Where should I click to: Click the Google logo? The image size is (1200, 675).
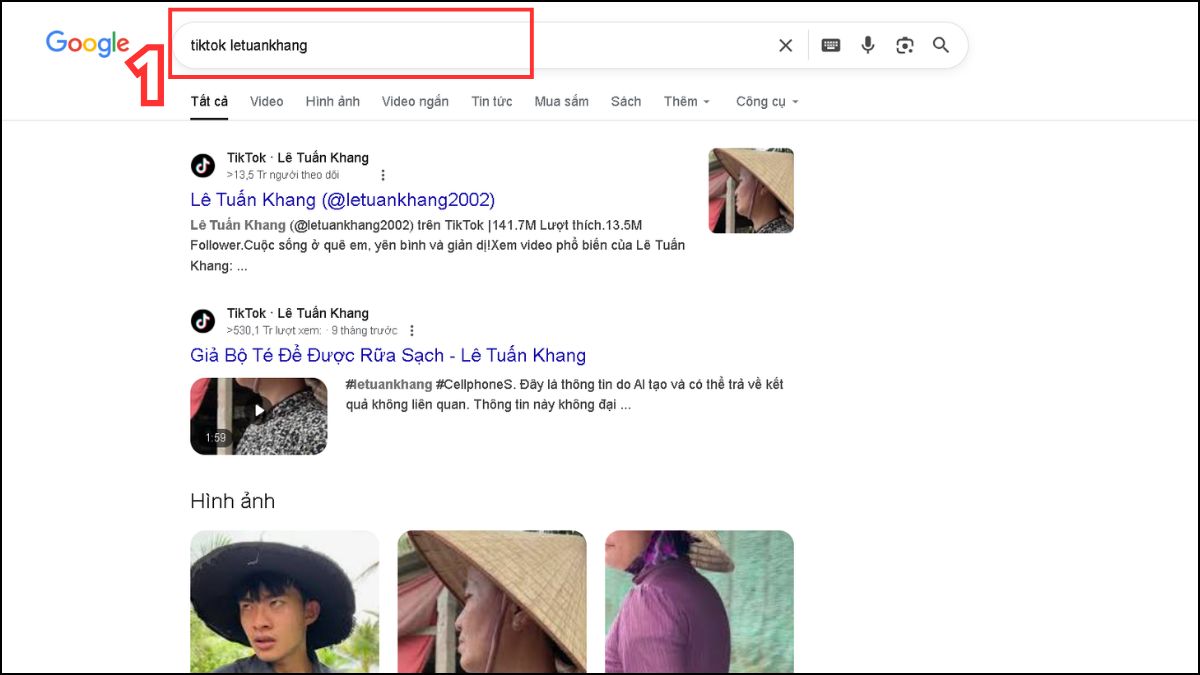(88, 45)
